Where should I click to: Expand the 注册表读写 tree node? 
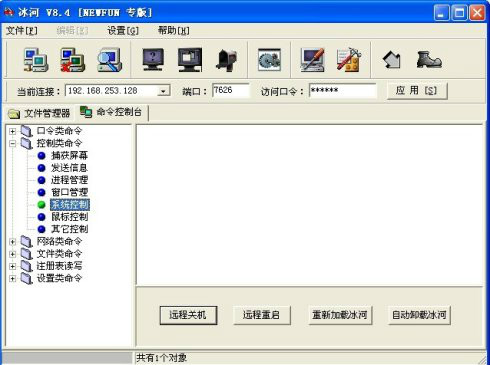point(13,266)
